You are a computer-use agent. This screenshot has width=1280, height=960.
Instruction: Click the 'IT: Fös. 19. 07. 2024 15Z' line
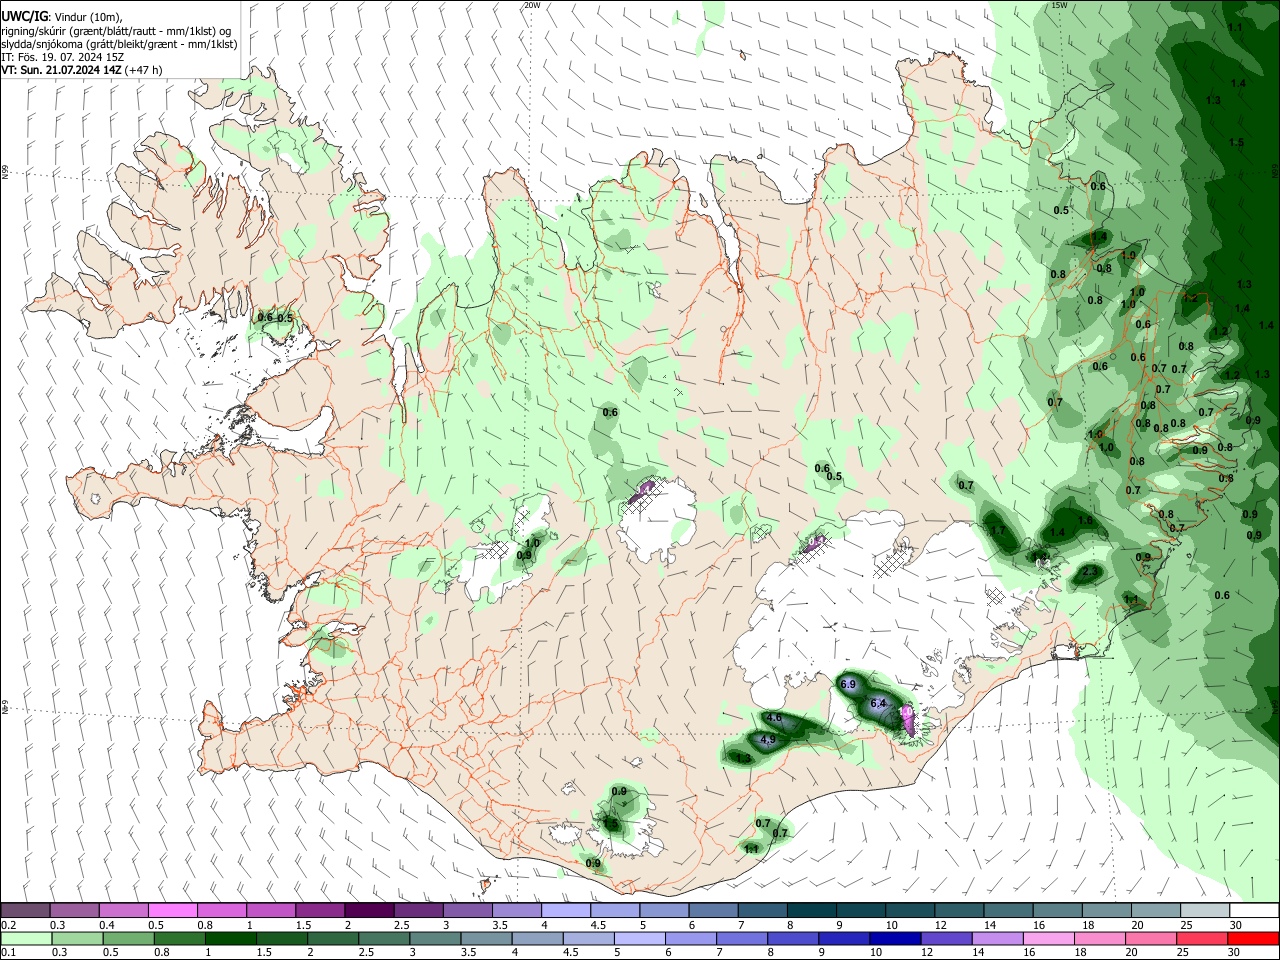[62, 57]
